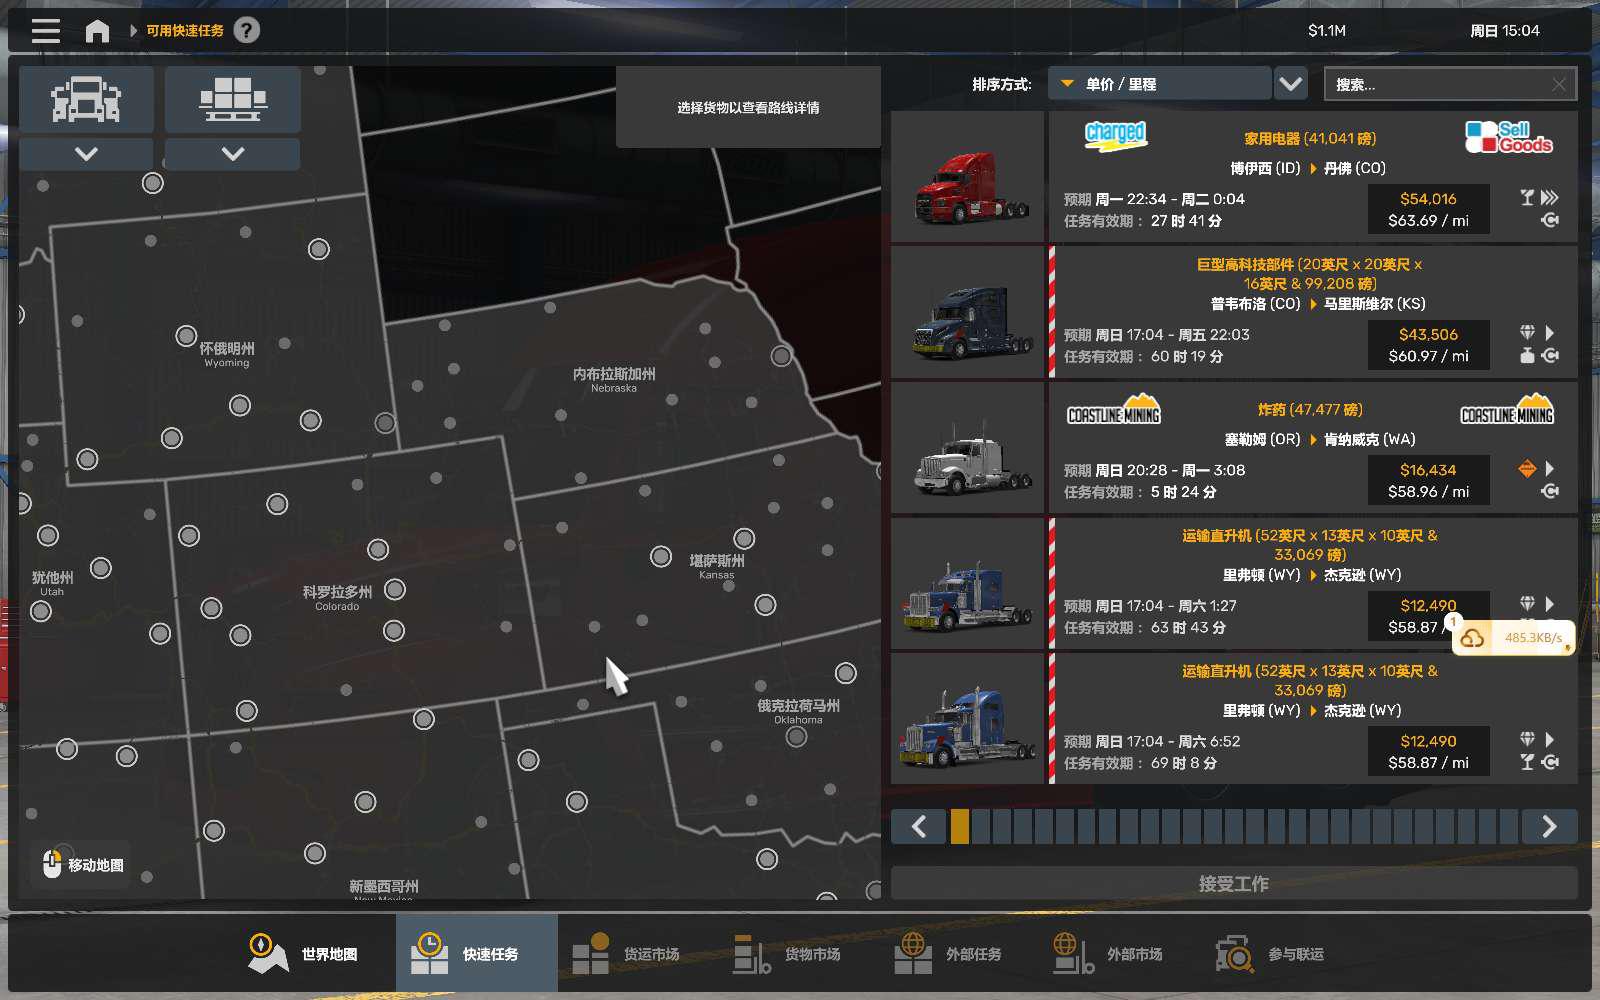
Task: Select the first highlighted page indicator
Action: click(x=959, y=826)
